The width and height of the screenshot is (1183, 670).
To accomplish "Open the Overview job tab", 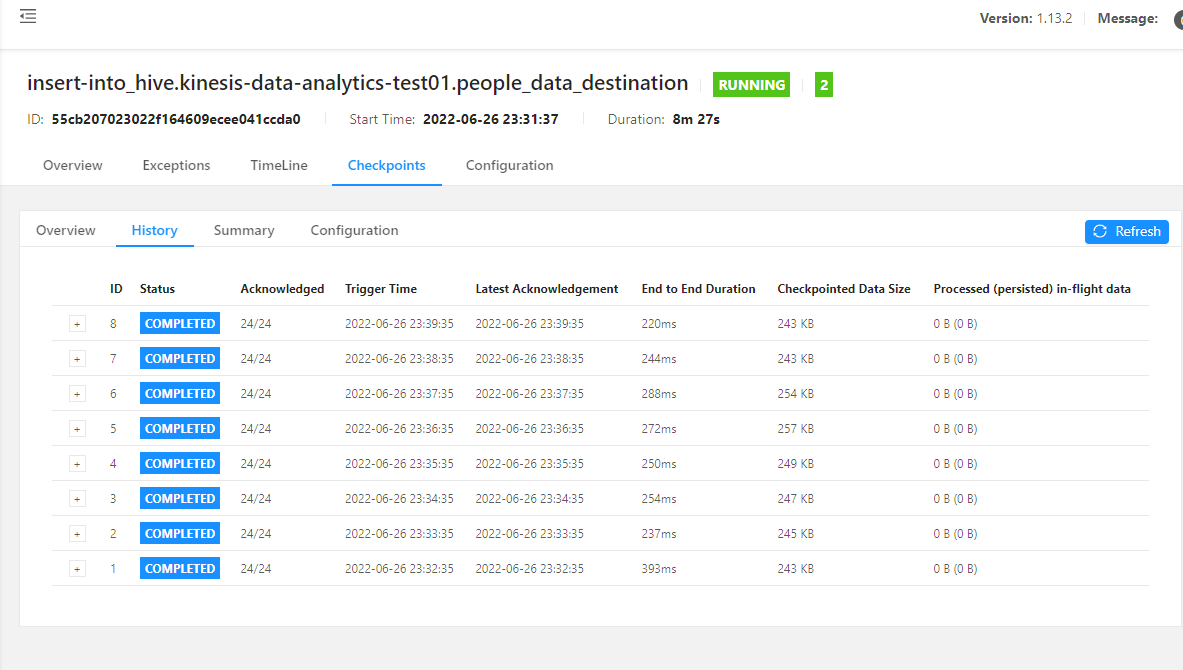I will 72,165.
